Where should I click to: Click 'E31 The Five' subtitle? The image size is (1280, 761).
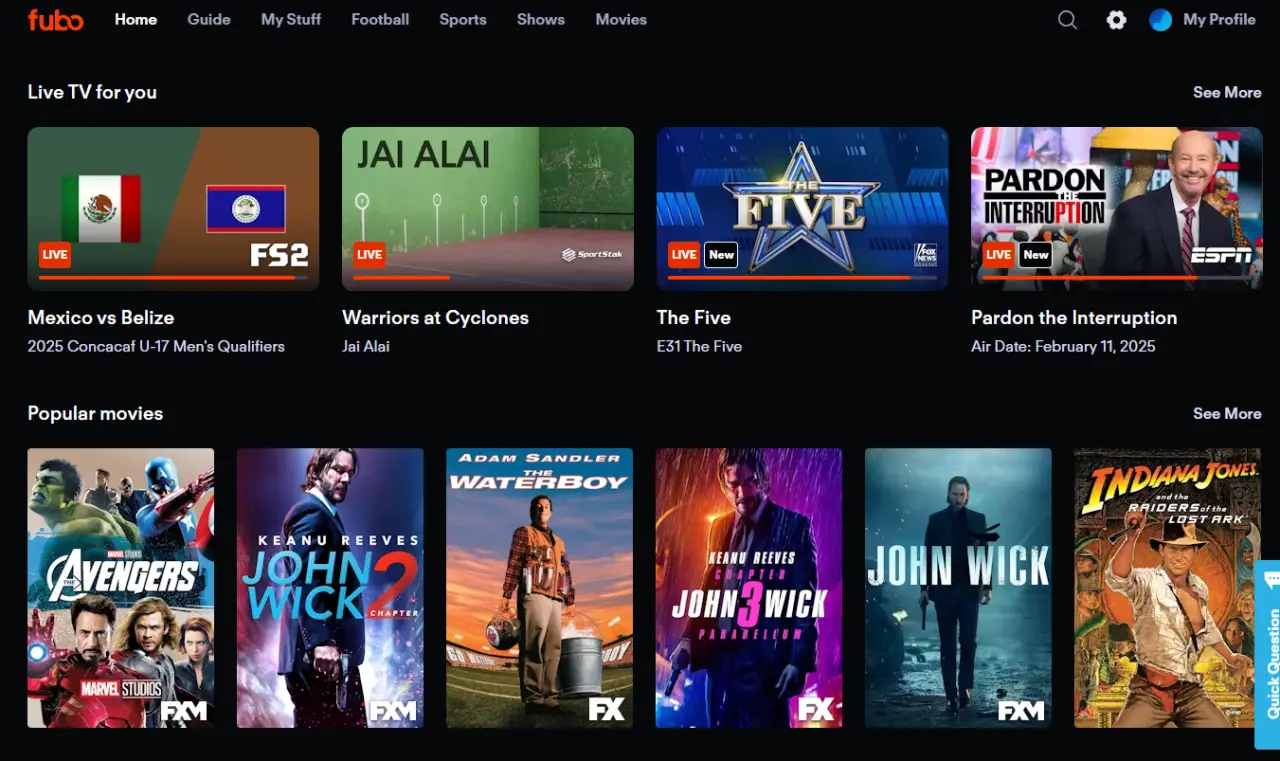(x=699, y=346)
